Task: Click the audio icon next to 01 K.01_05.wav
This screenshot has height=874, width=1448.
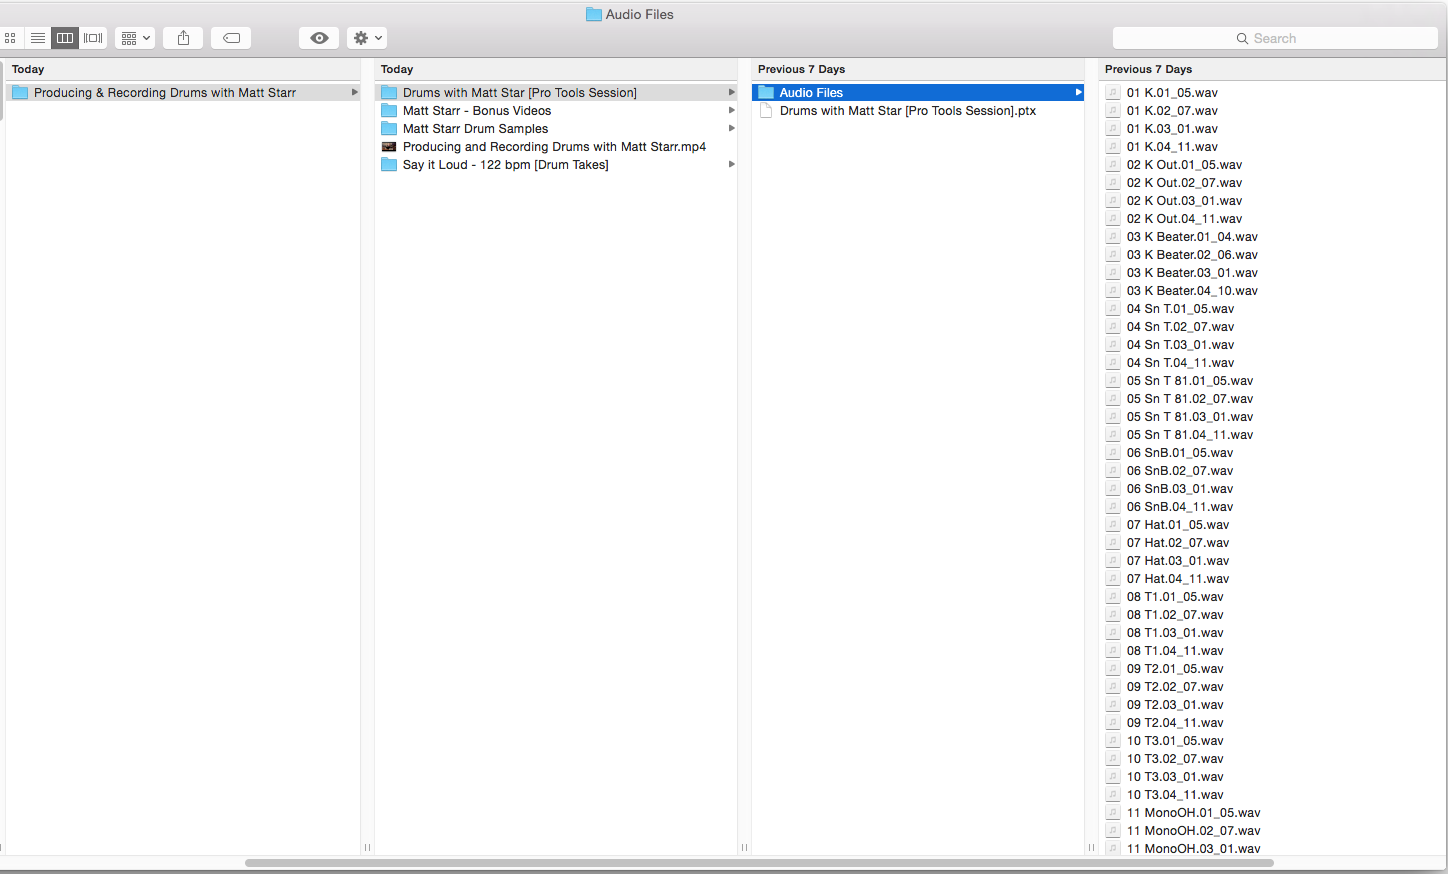Action: (1113, 92)
